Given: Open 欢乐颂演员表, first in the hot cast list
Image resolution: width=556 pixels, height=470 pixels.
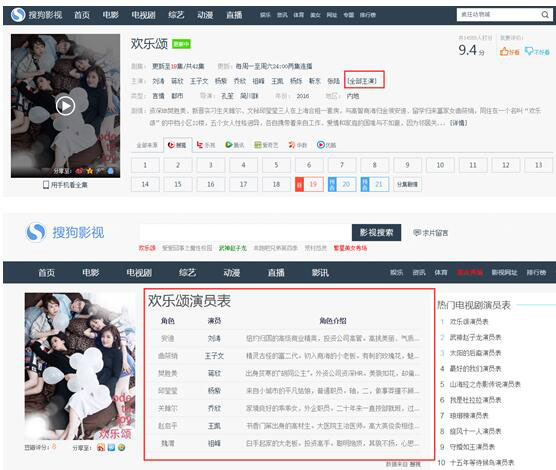Looking at the screenshot, I should pyautogui.click(x=469, y=322).
